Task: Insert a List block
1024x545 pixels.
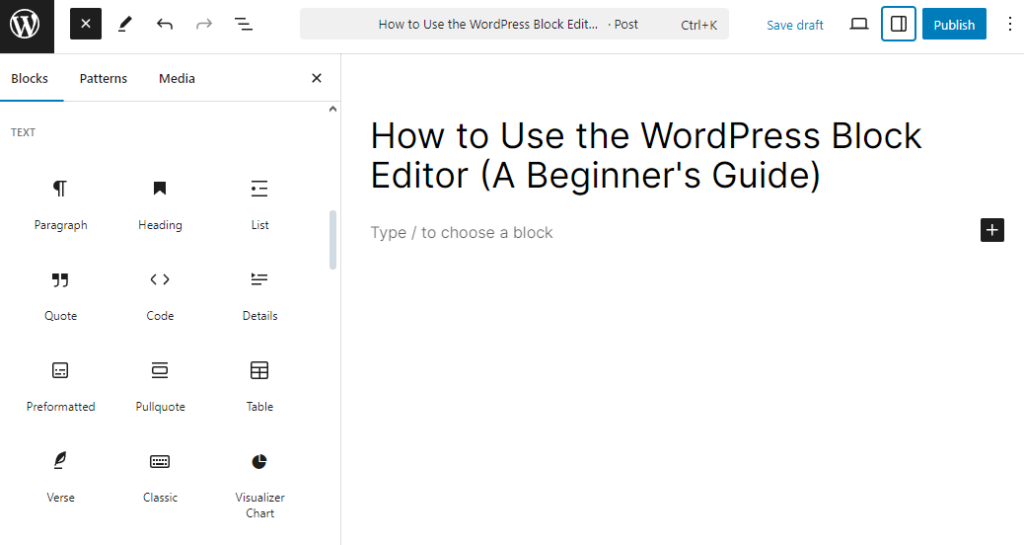Action: (259, 204)
